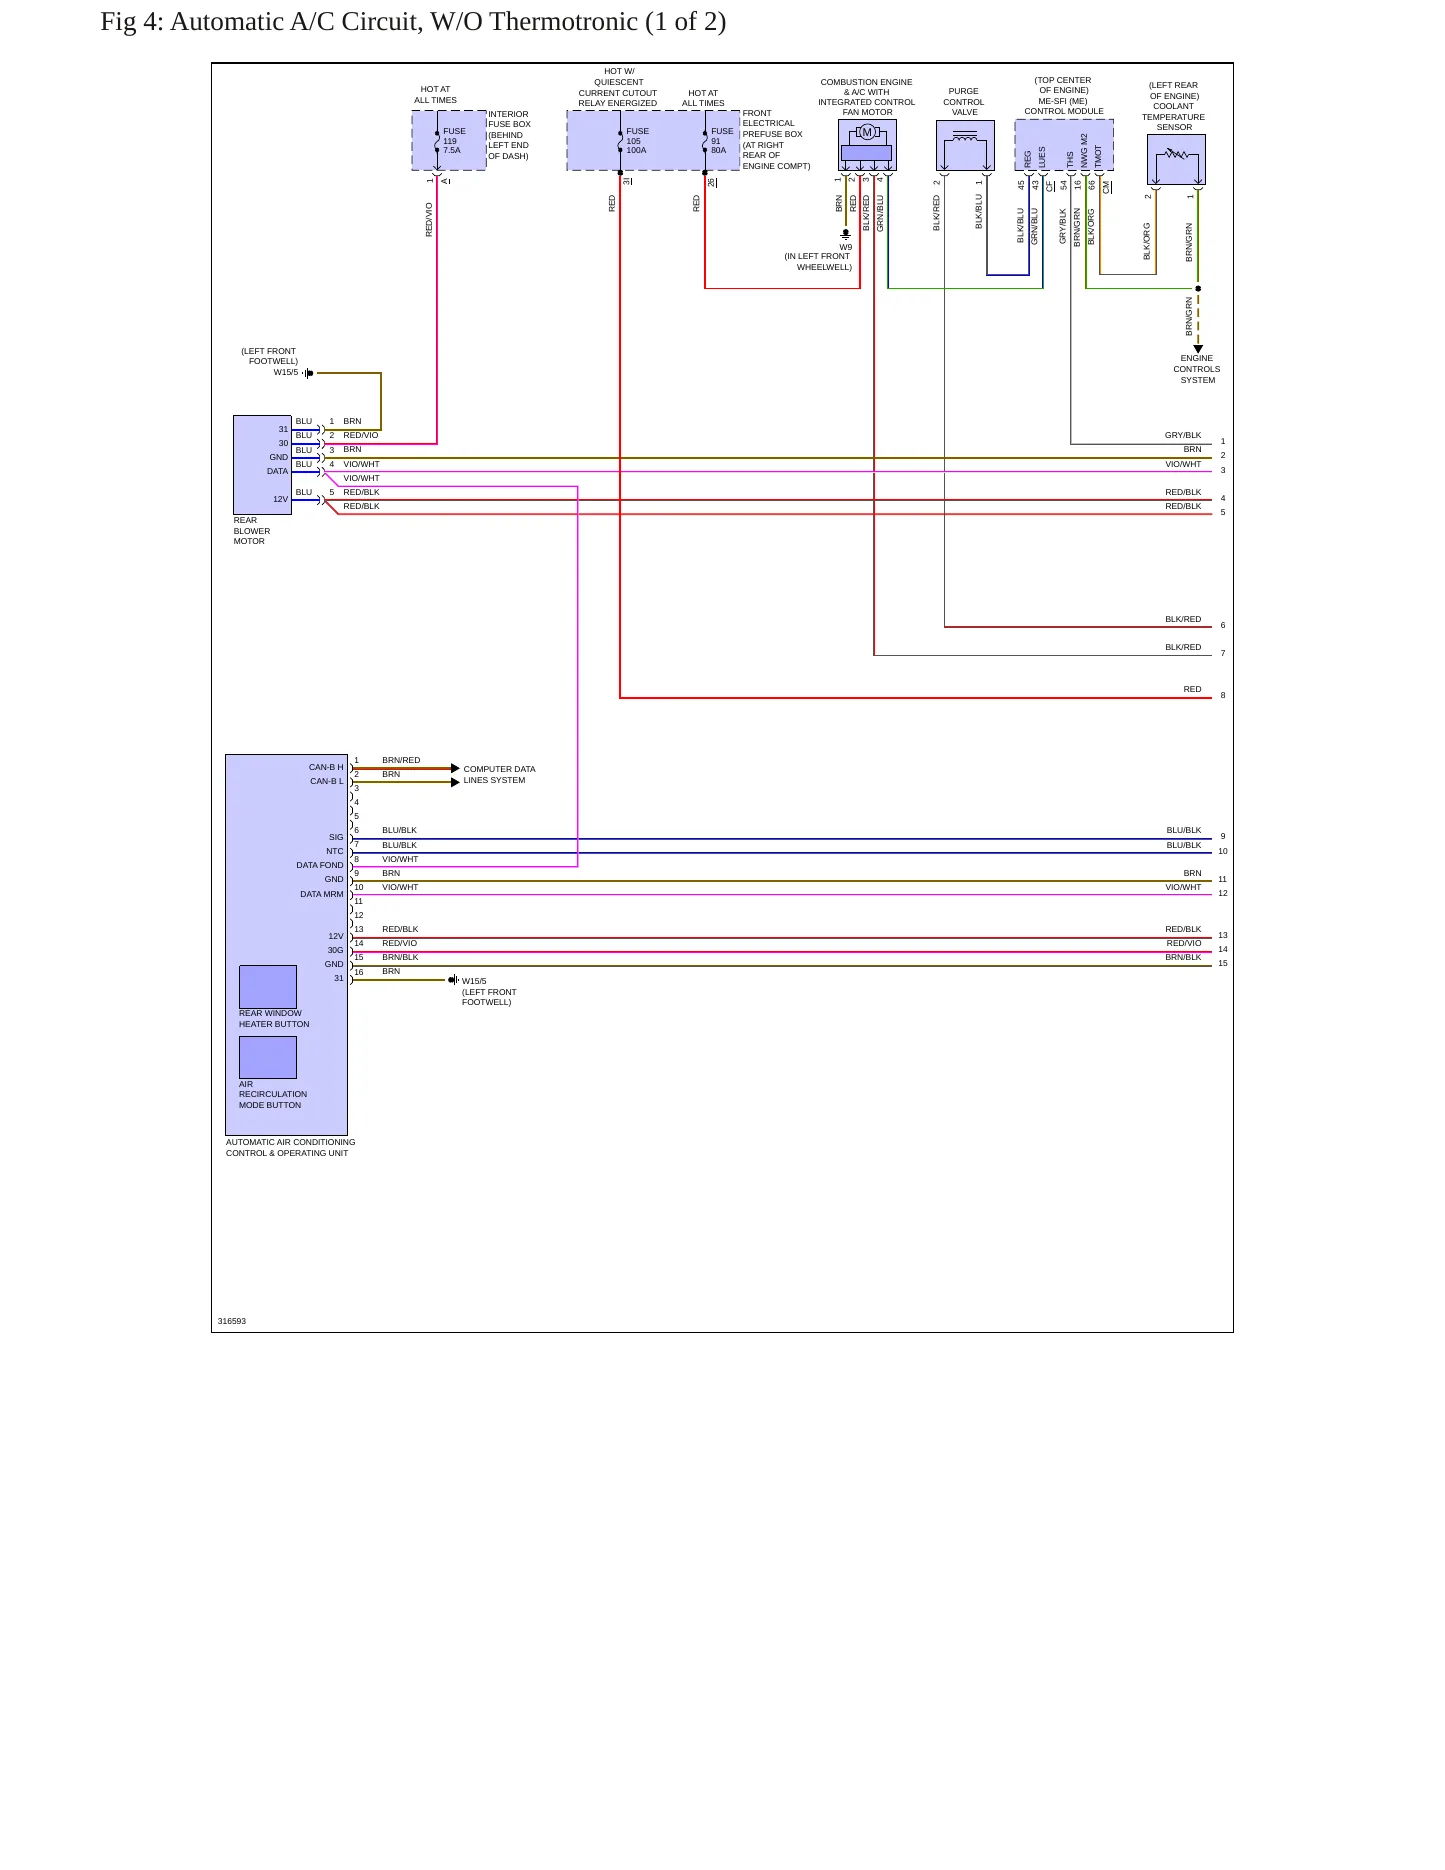Click the Air Recirculation Mode Button label
1445x1870 pixels.
point(273,1095)
